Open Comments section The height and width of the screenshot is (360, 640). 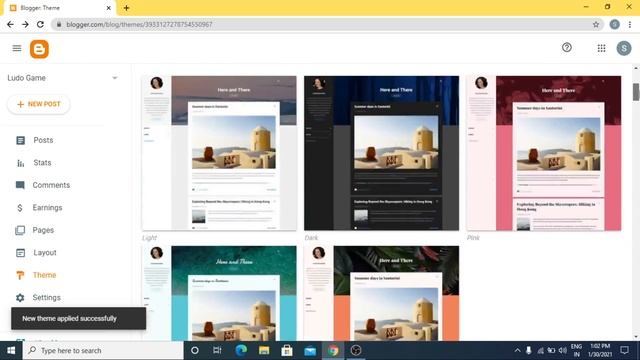coord(51,185)
